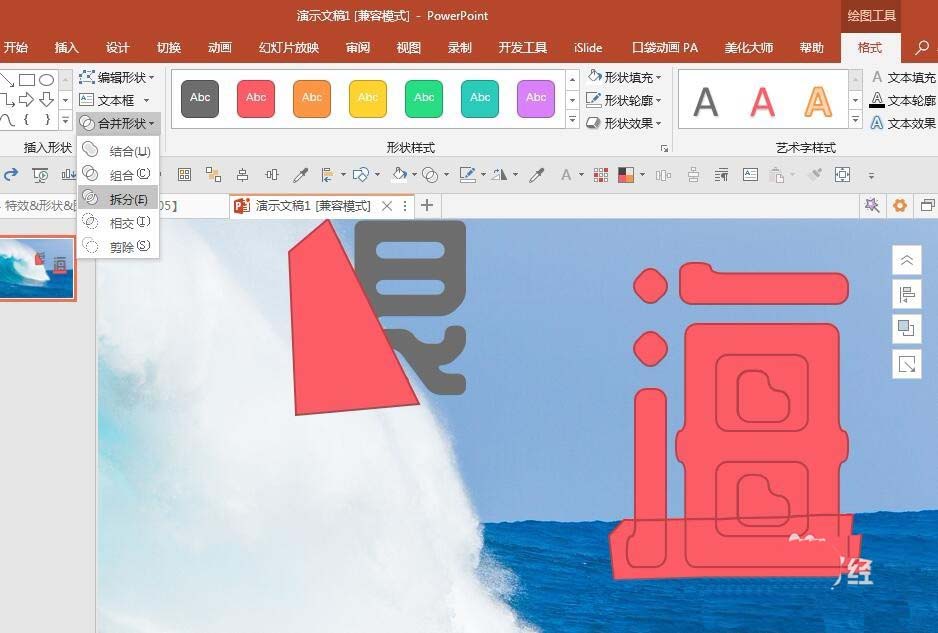Switch to the 插入 ribbon tab

pos(66,47)
